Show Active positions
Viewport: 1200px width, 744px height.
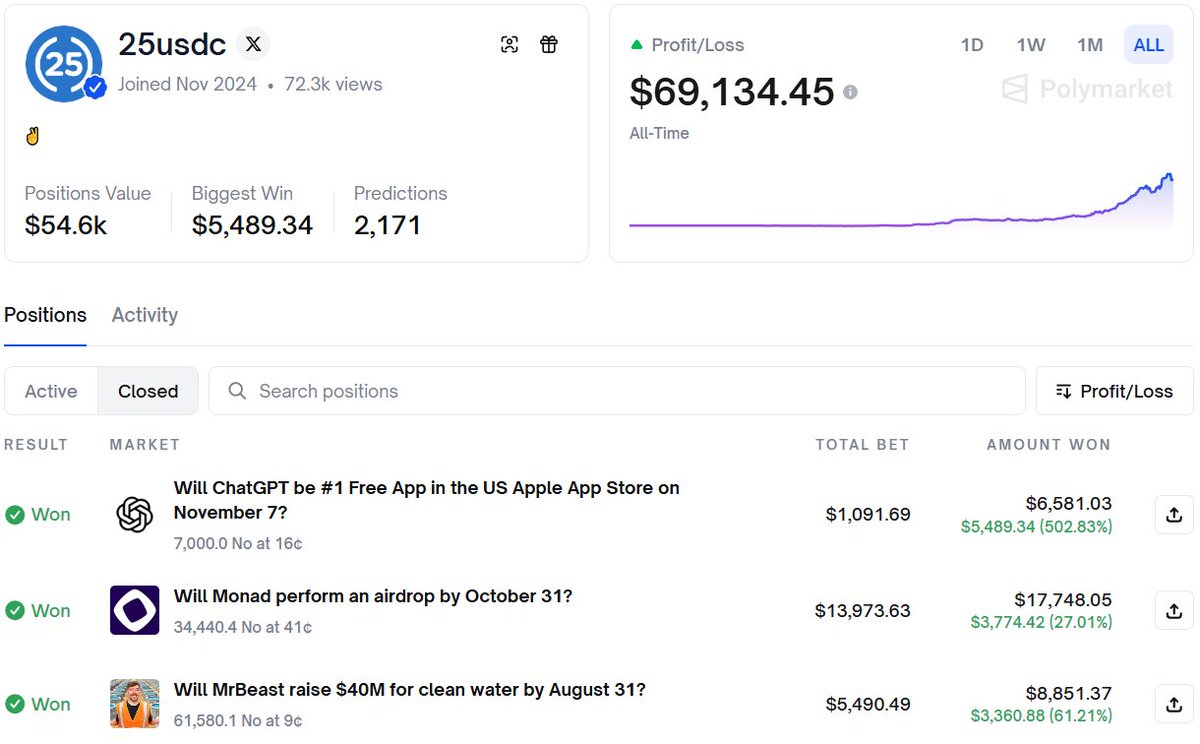click(51, 391)
